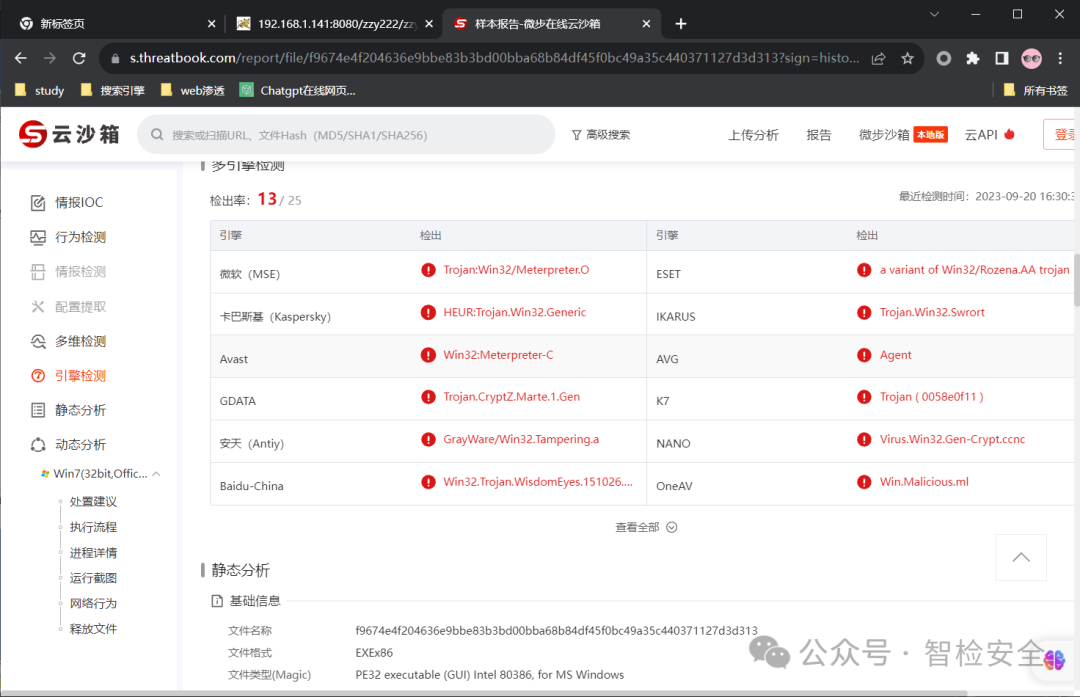The height and width of the screenshot is (697, 1080).
Task: Bookmark this page with star icon
Action: tap(907, 59)
